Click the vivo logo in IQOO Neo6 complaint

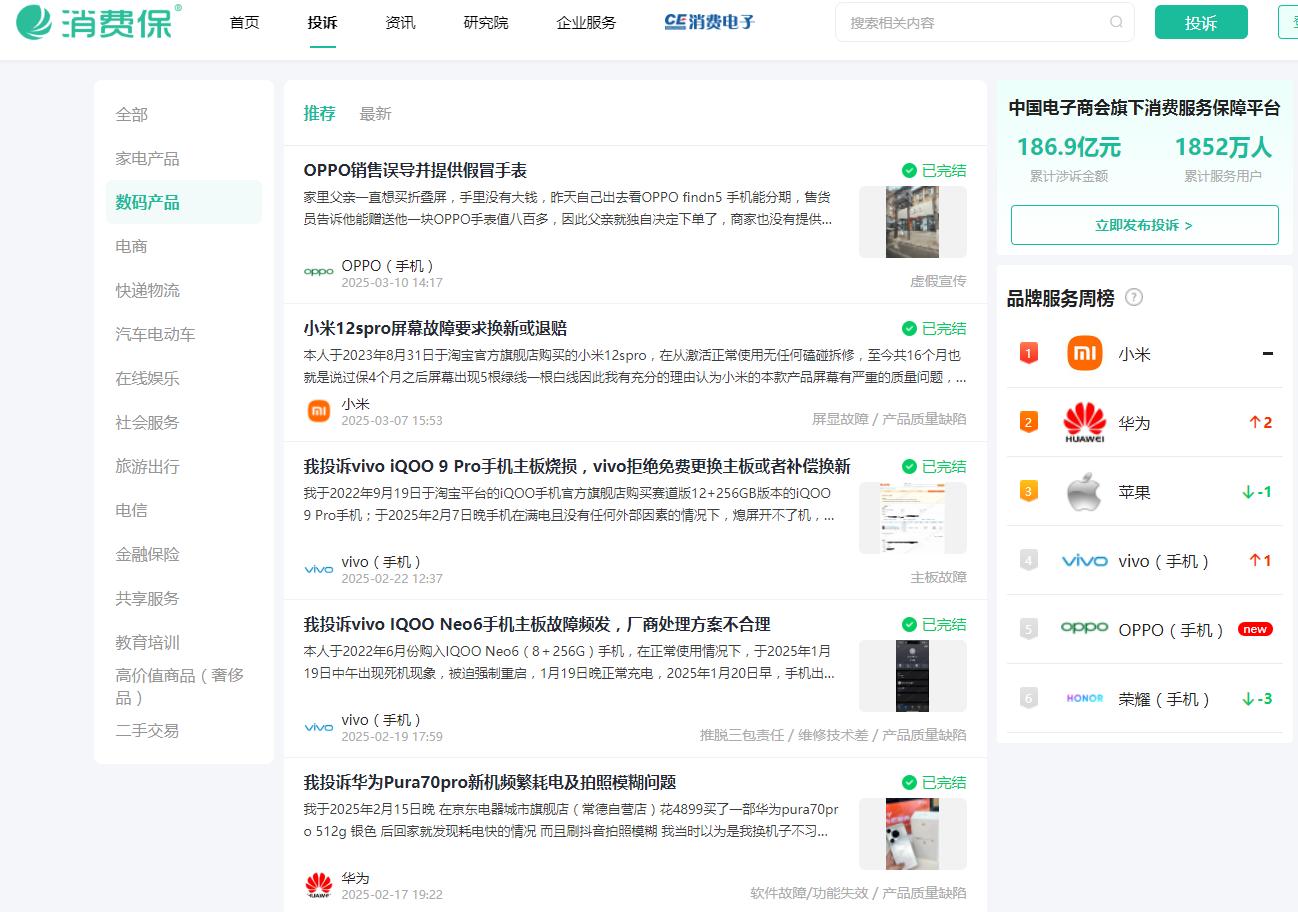coord(318,727)
